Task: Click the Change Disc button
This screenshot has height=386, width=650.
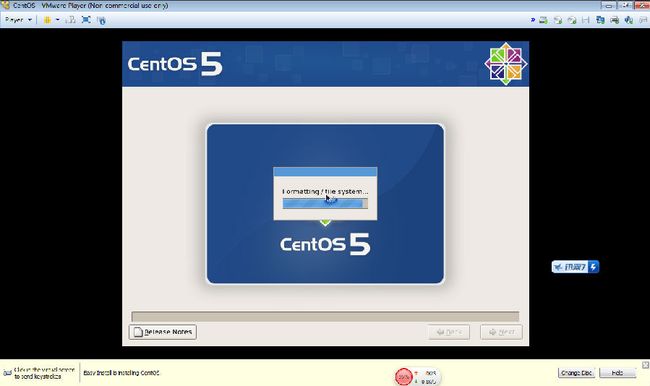Action: pos(576,373)
